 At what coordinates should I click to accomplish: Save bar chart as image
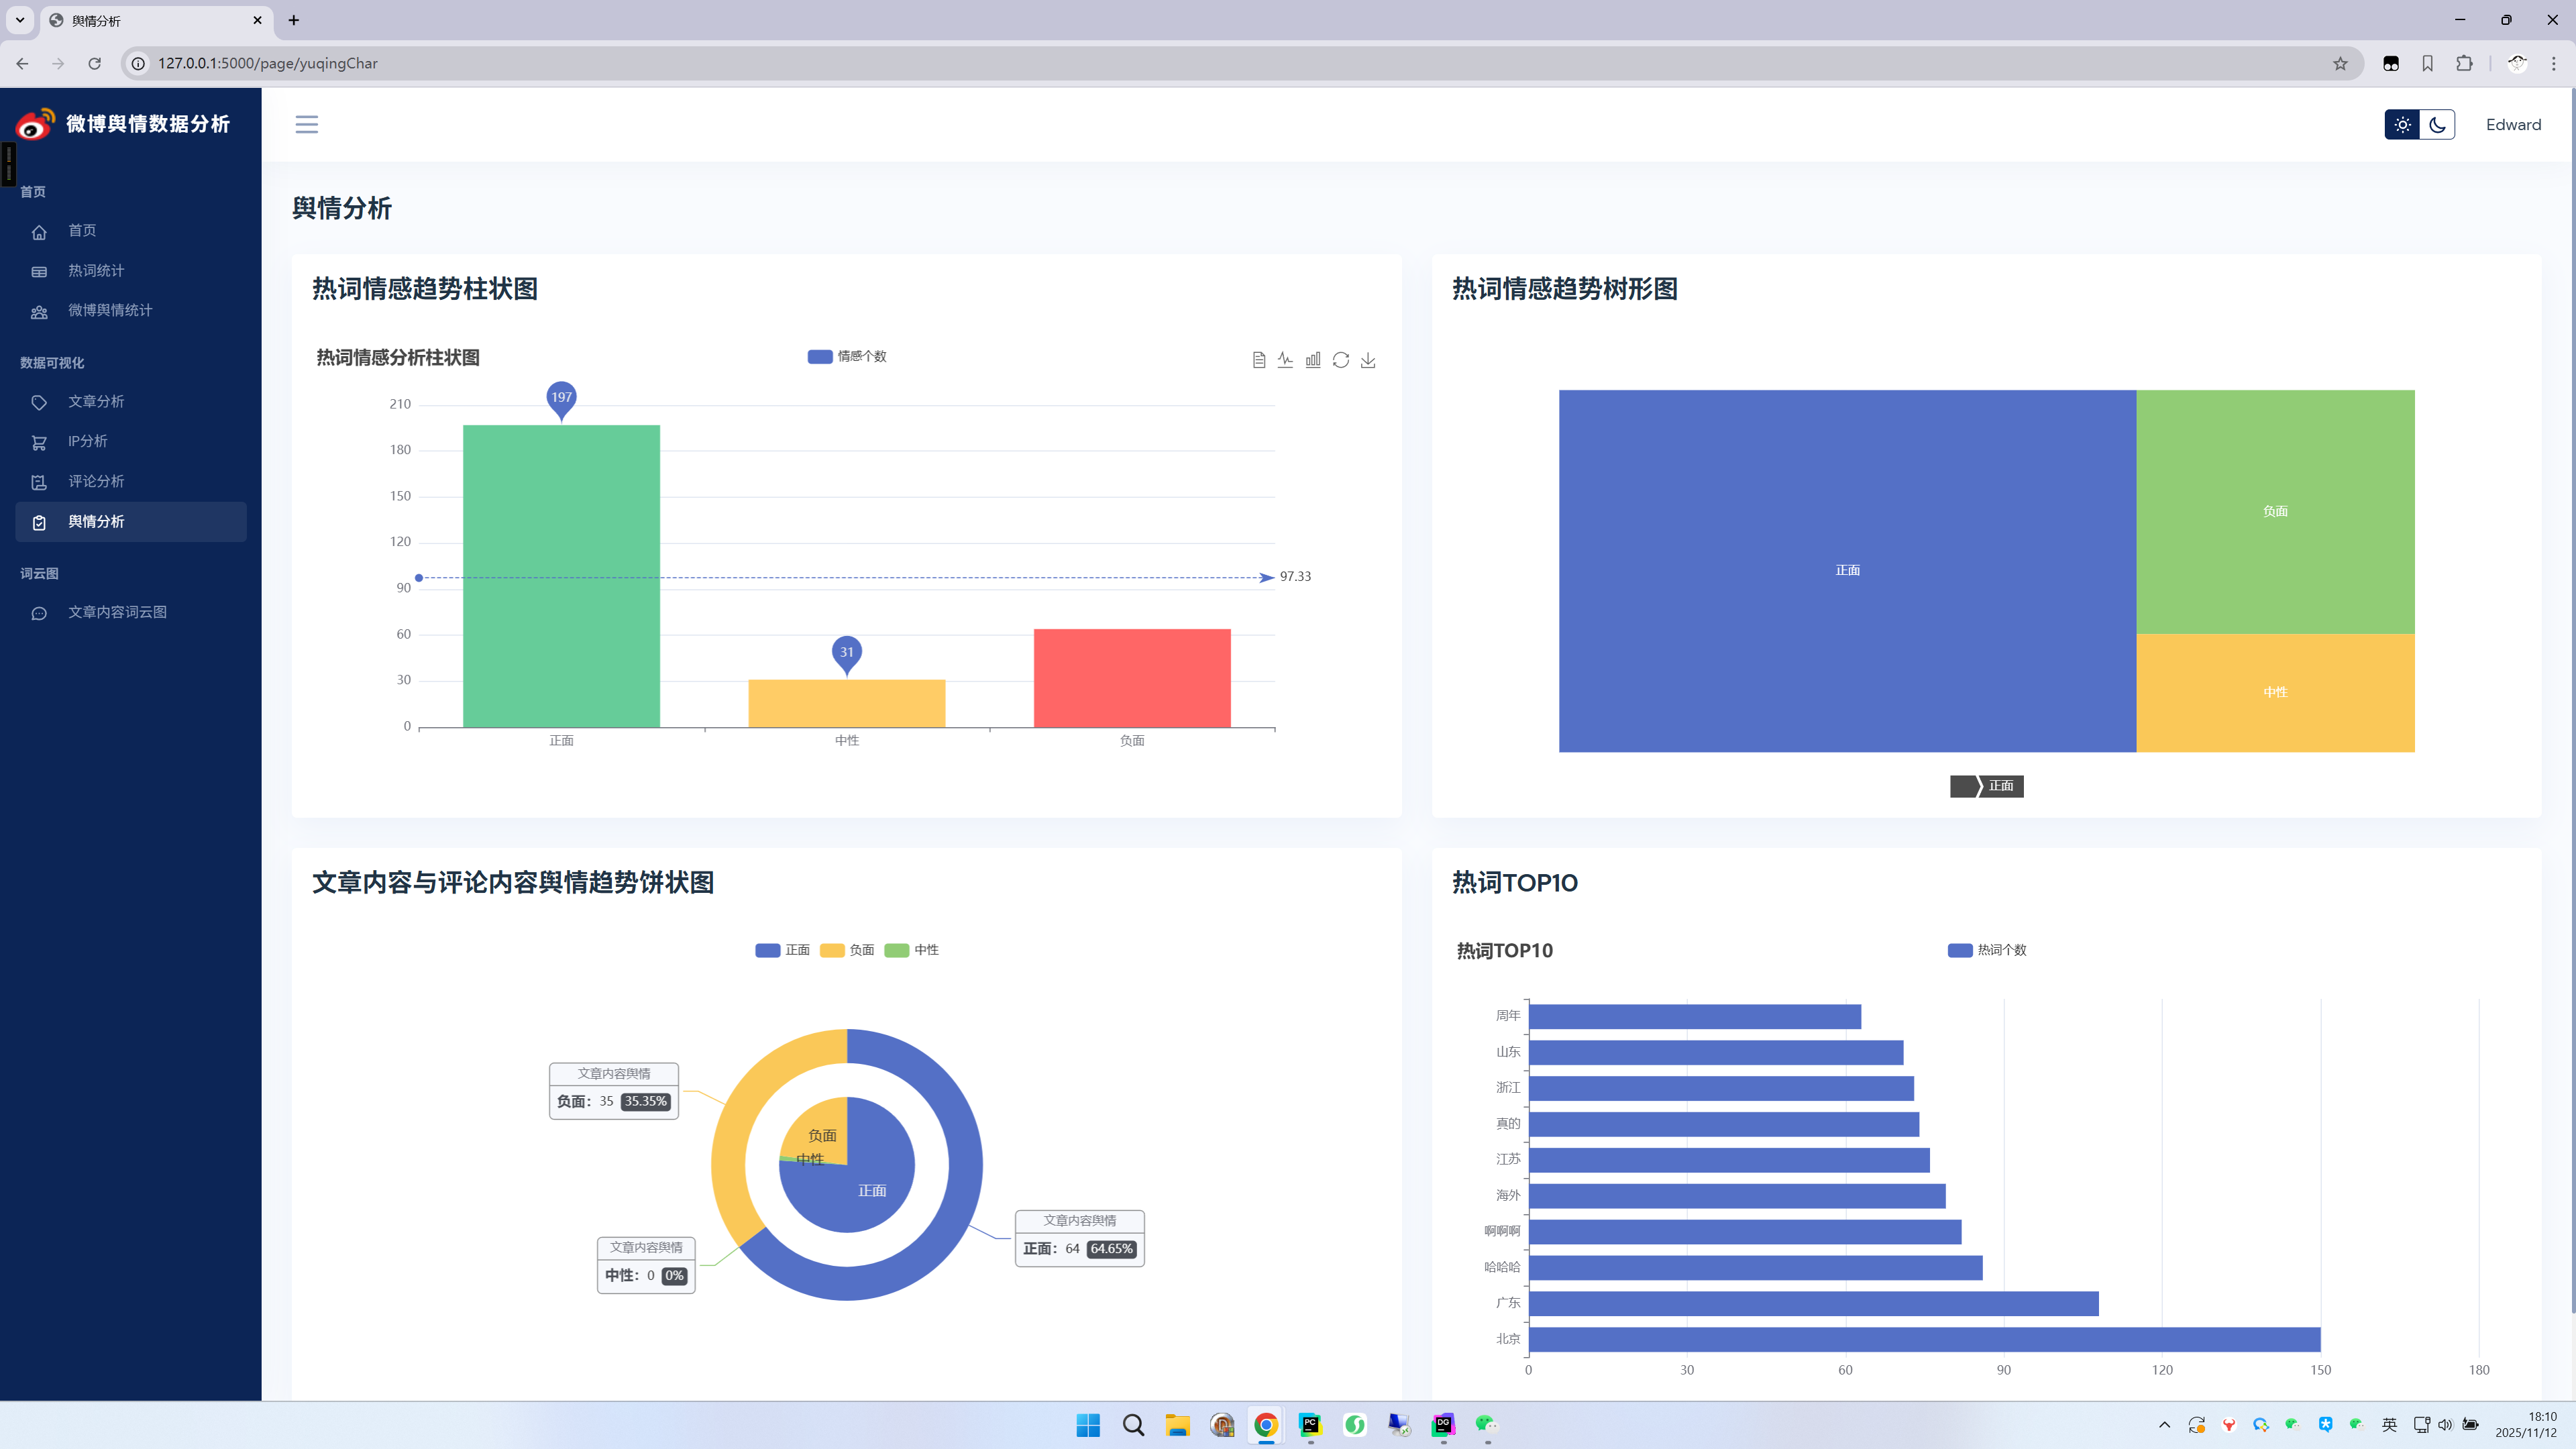coord(1368,360)
